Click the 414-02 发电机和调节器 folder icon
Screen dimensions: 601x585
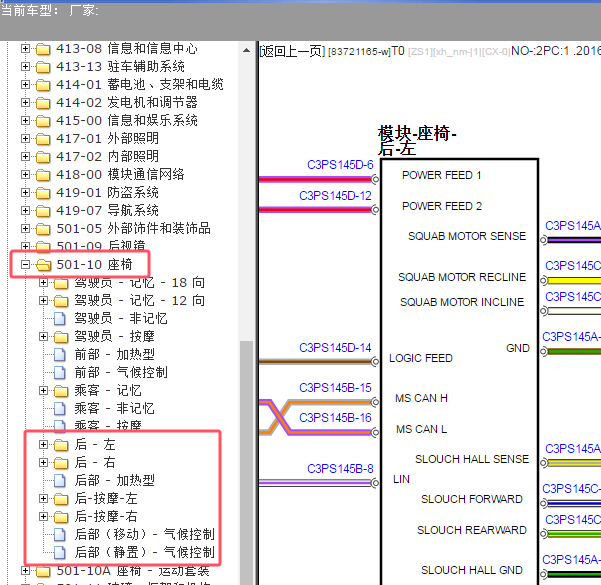pyautogui.click(x=43, y=103)
